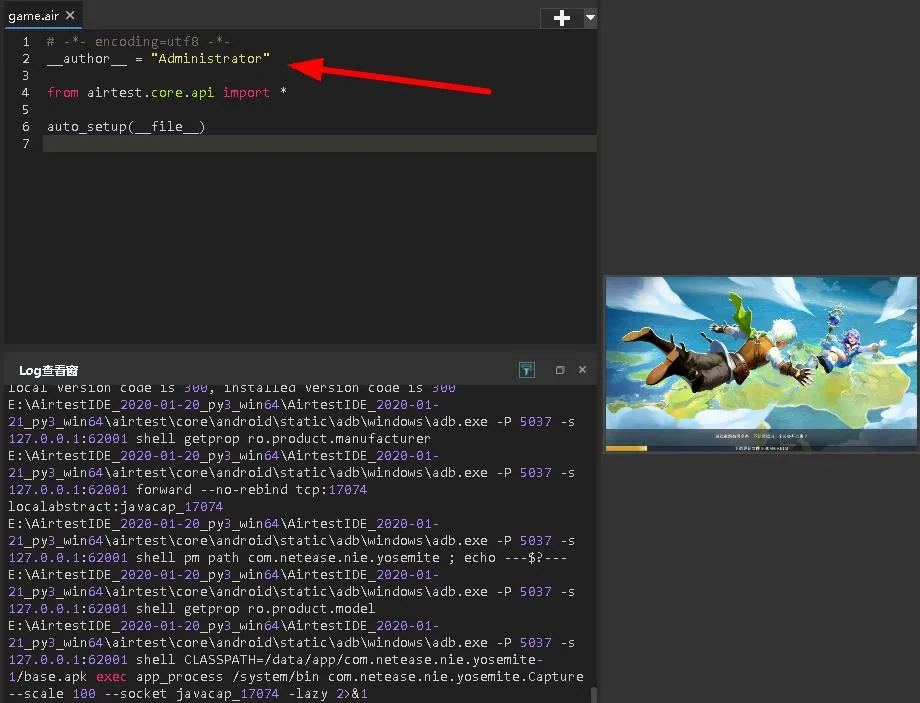Image resolution: width=920 pixels, height=703 pixels.
Task: Add a new script with plus button
Action: click(562, 18)
